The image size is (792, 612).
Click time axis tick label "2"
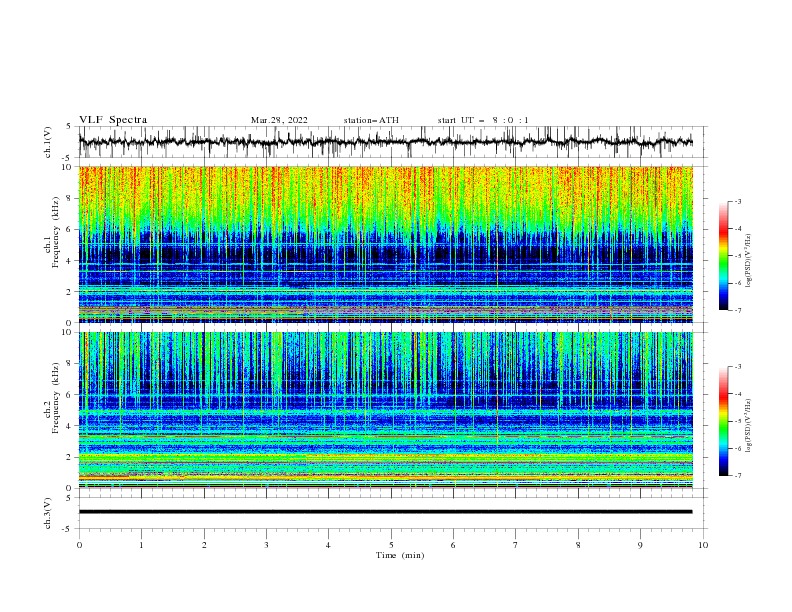[x=204, y=545]
